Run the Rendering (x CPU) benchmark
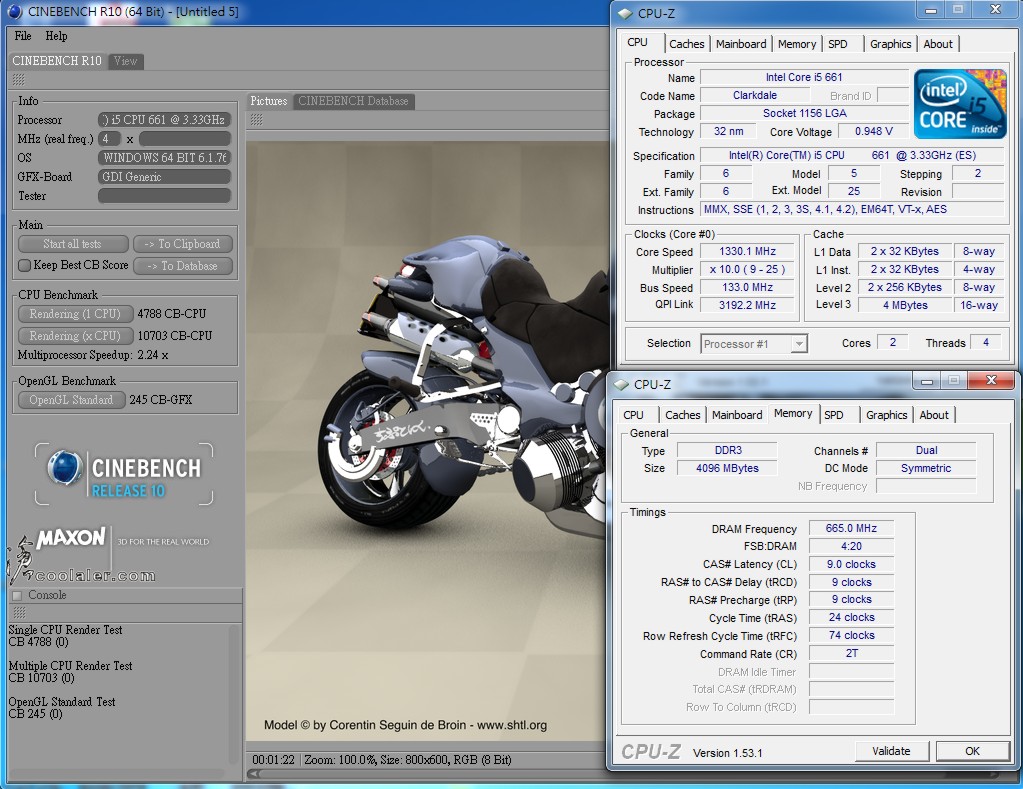The width and height of the screenshot is (1023, 789). point(76,336)
